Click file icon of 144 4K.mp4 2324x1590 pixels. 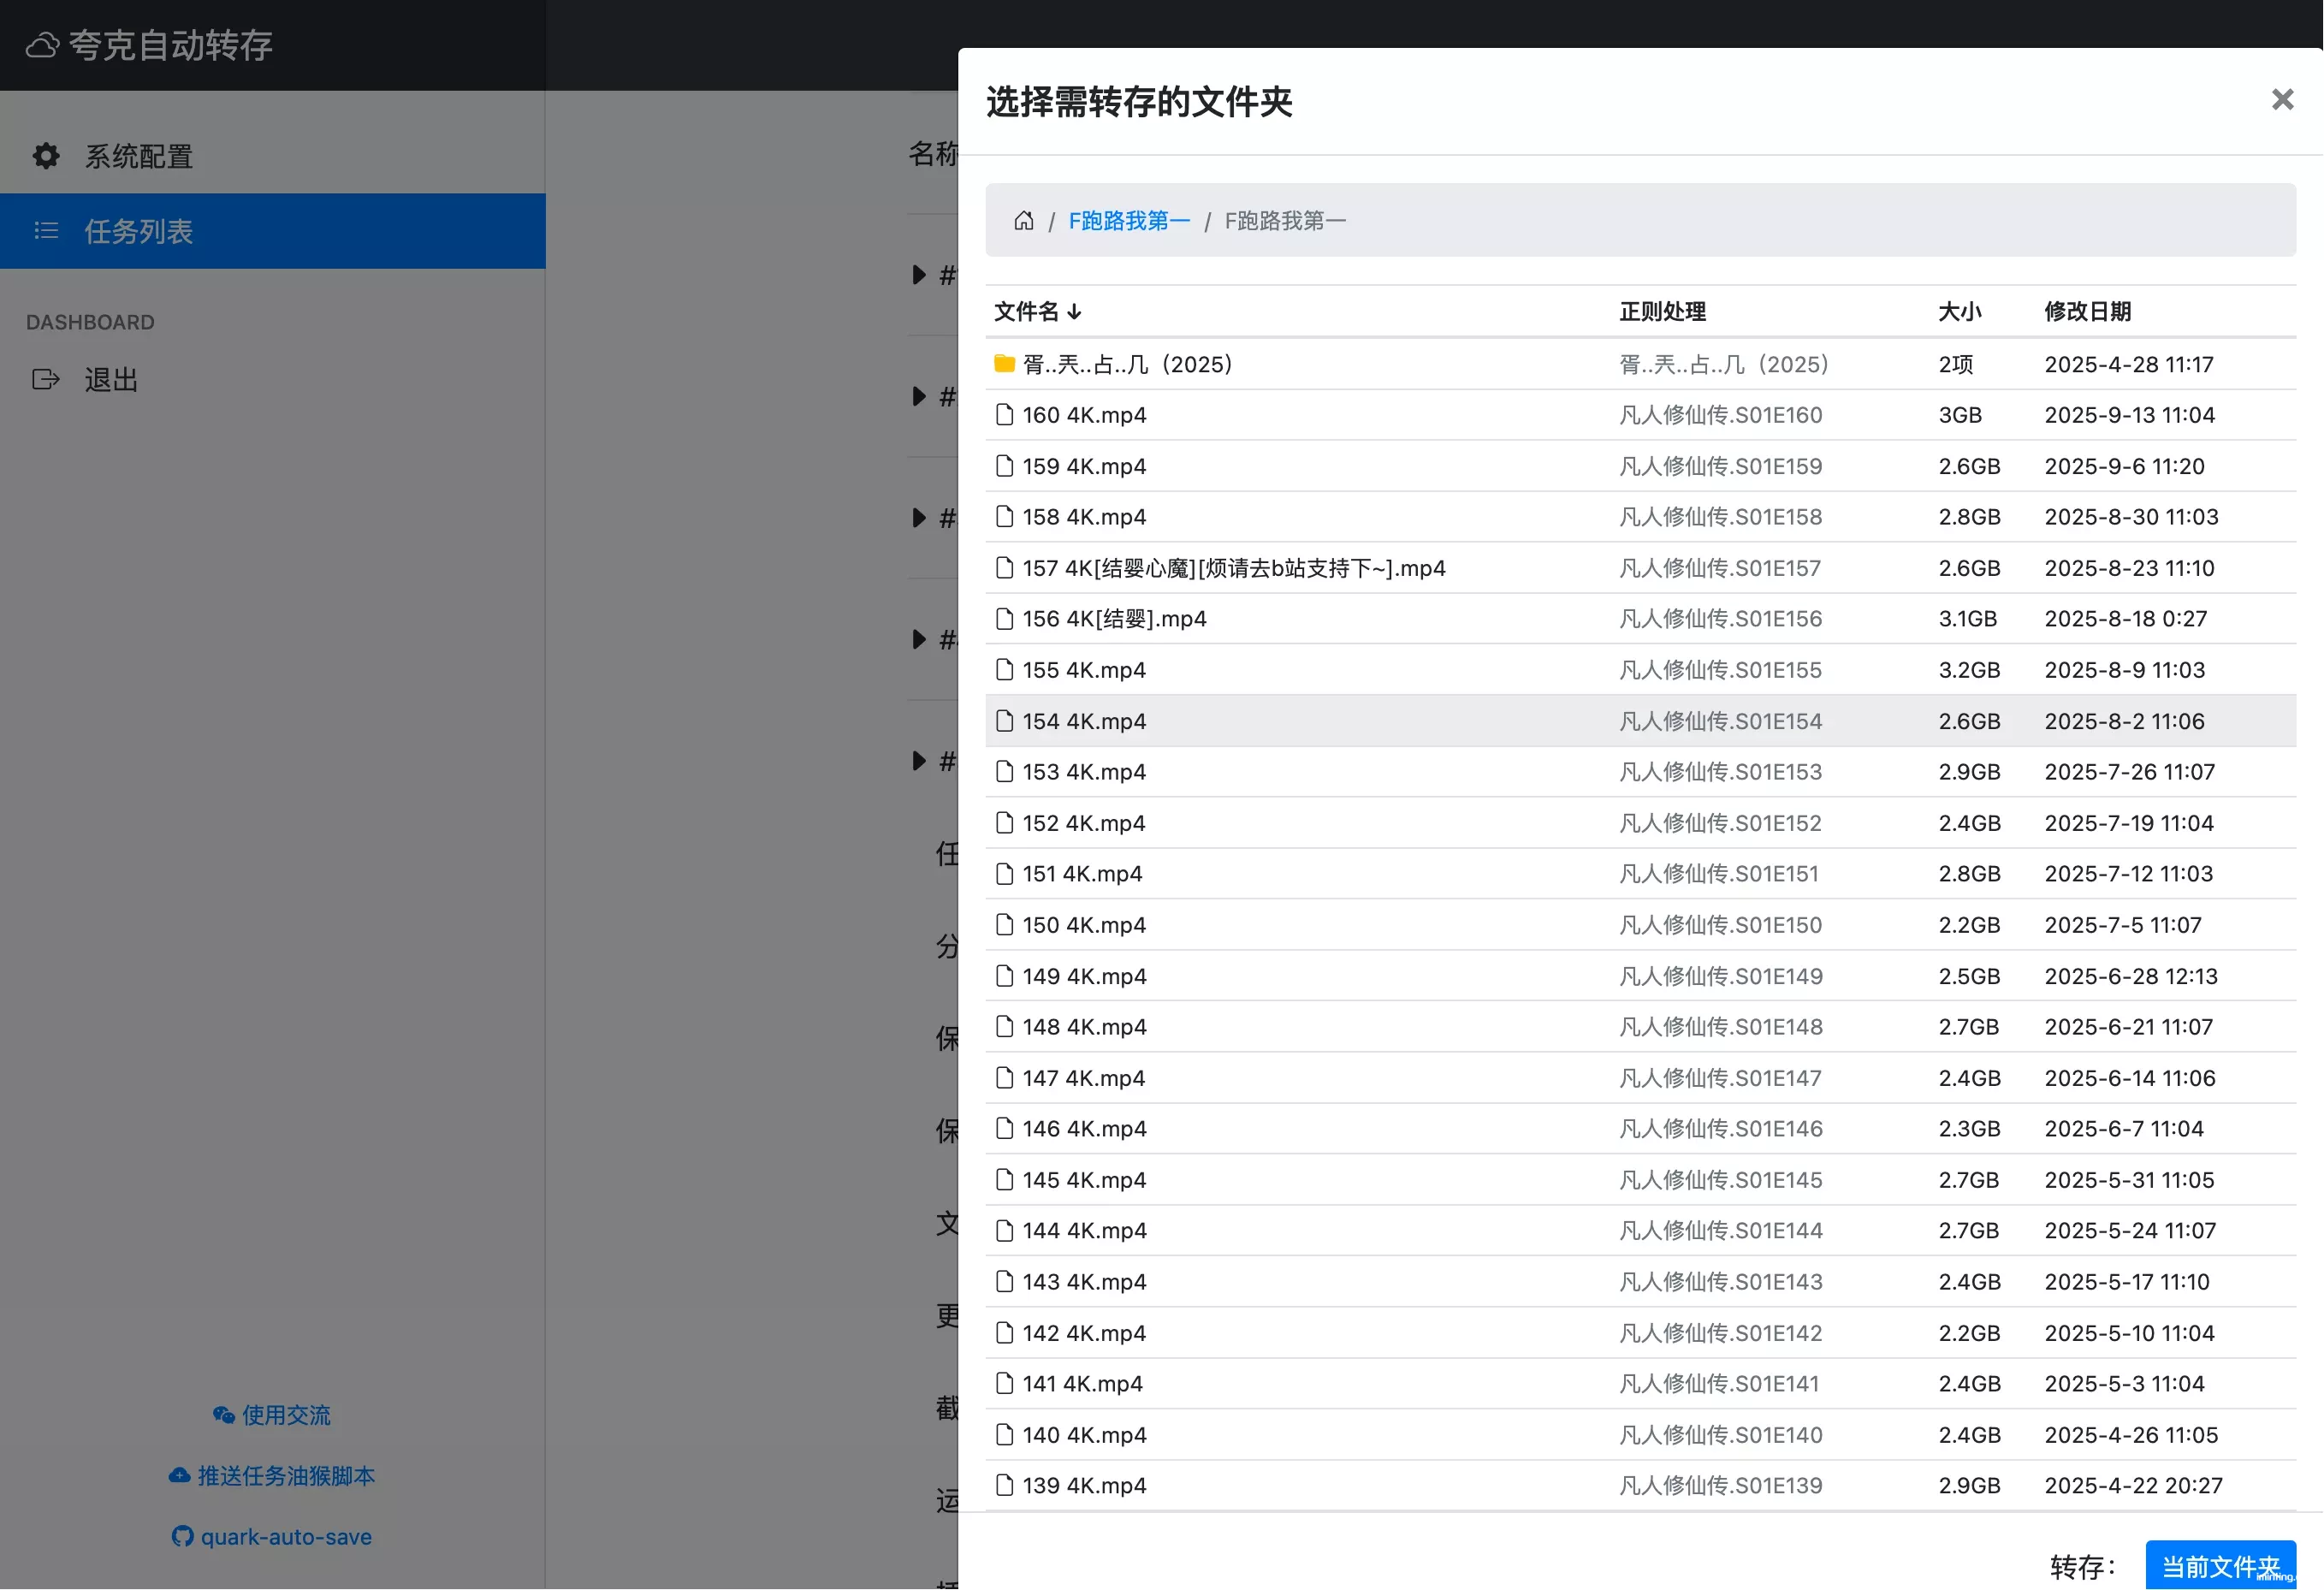pos(1004,1230)
